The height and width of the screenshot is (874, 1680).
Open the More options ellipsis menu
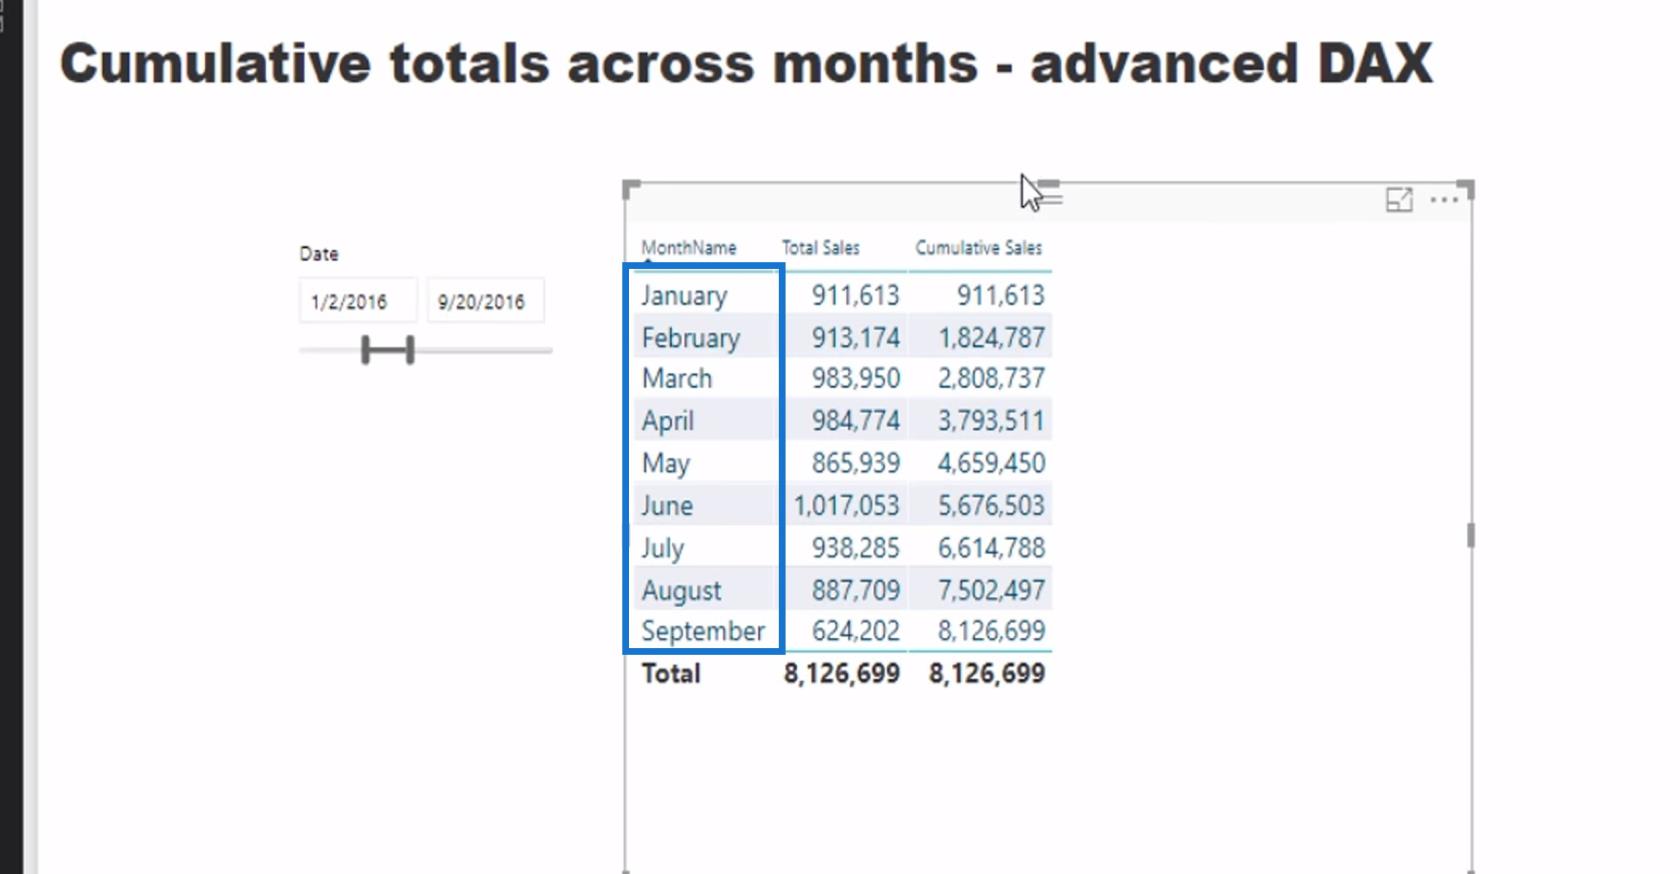tap(1444, 200)
